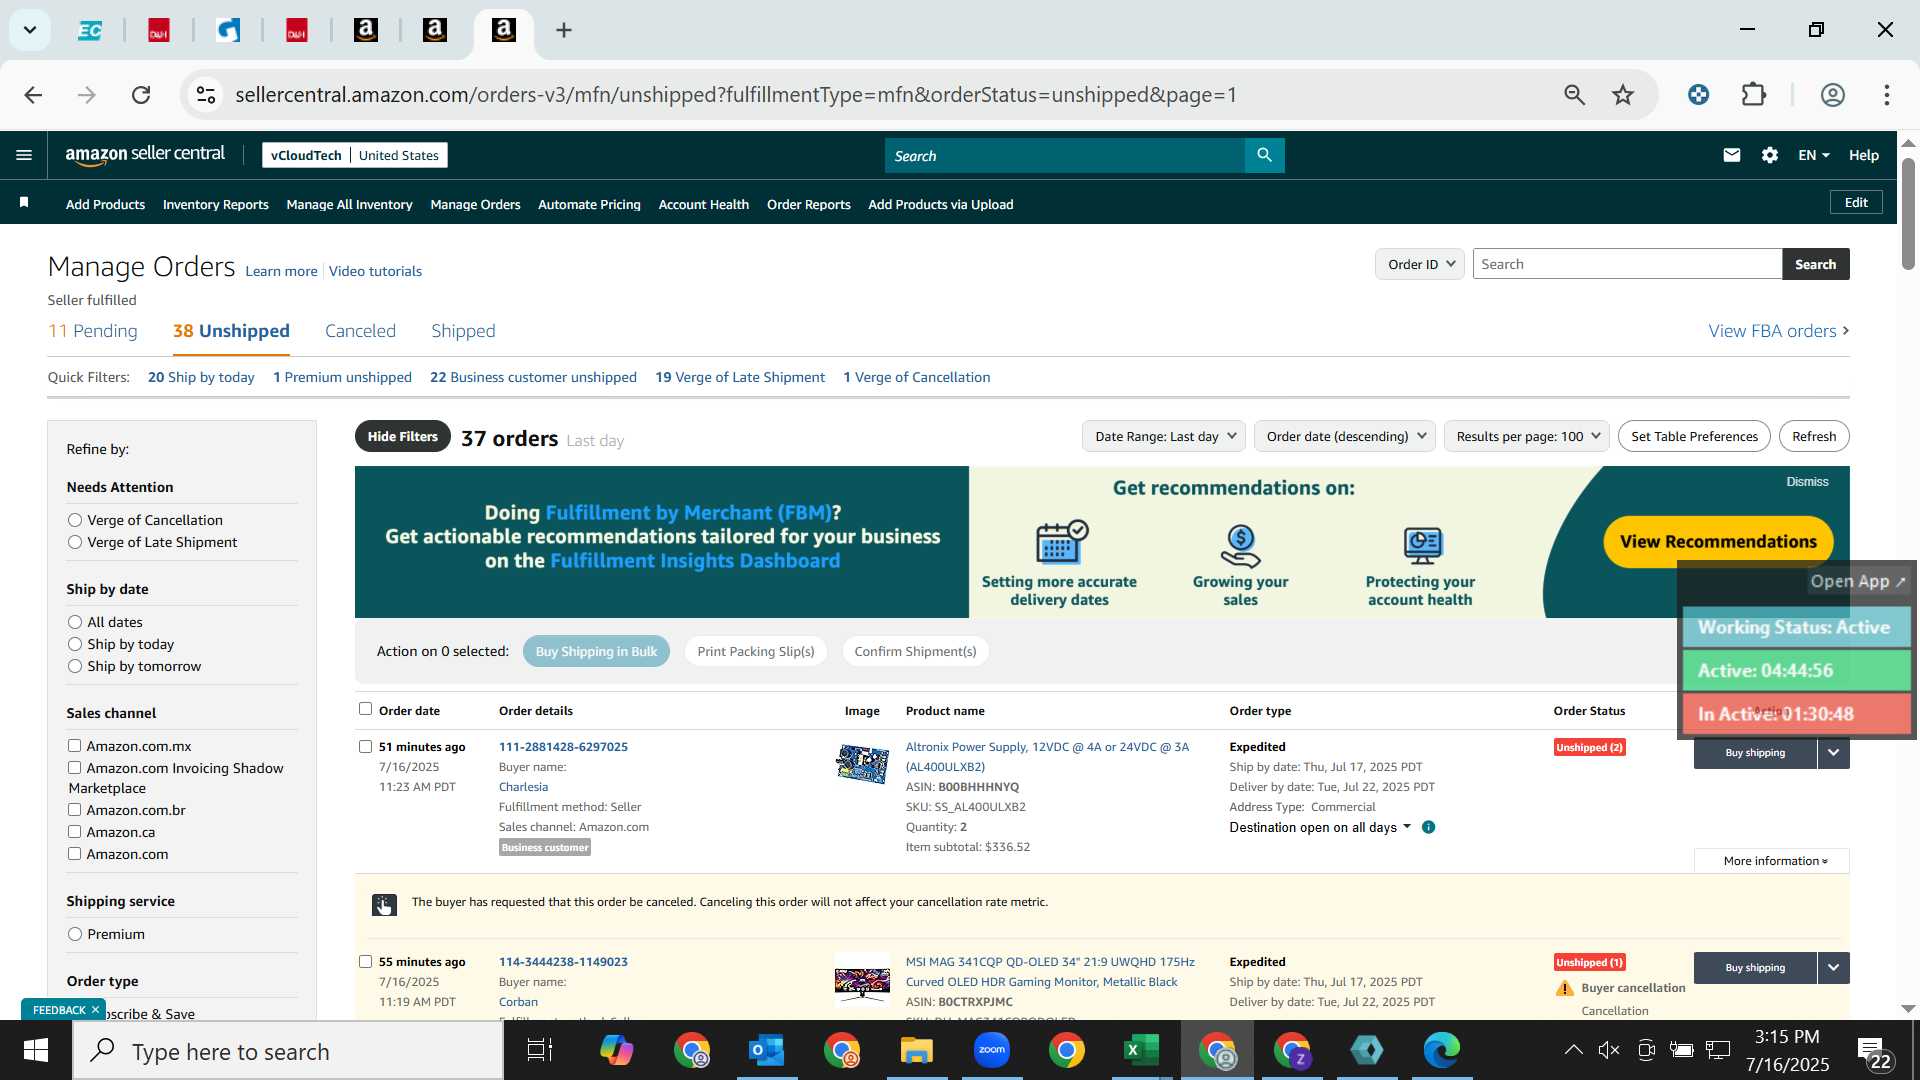Check the Amazon.com.mx sales channel

tap(74, 745)
